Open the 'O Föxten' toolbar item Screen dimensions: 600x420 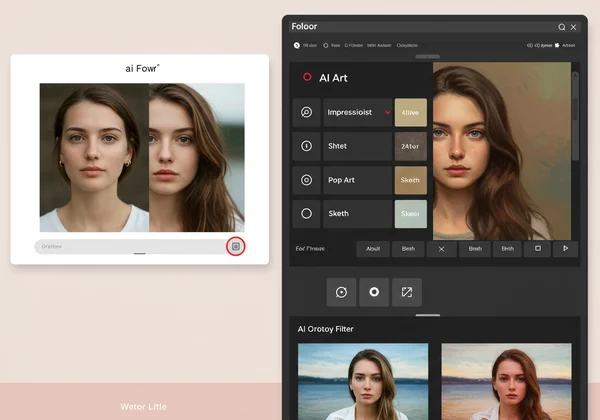point(354,45)
